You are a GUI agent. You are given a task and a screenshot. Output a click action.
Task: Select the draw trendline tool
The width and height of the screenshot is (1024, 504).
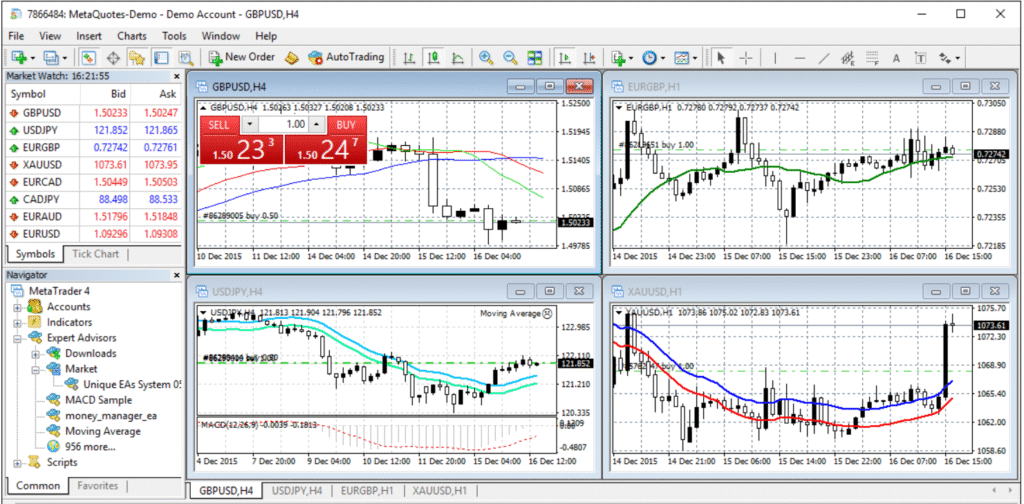(823, 58)
